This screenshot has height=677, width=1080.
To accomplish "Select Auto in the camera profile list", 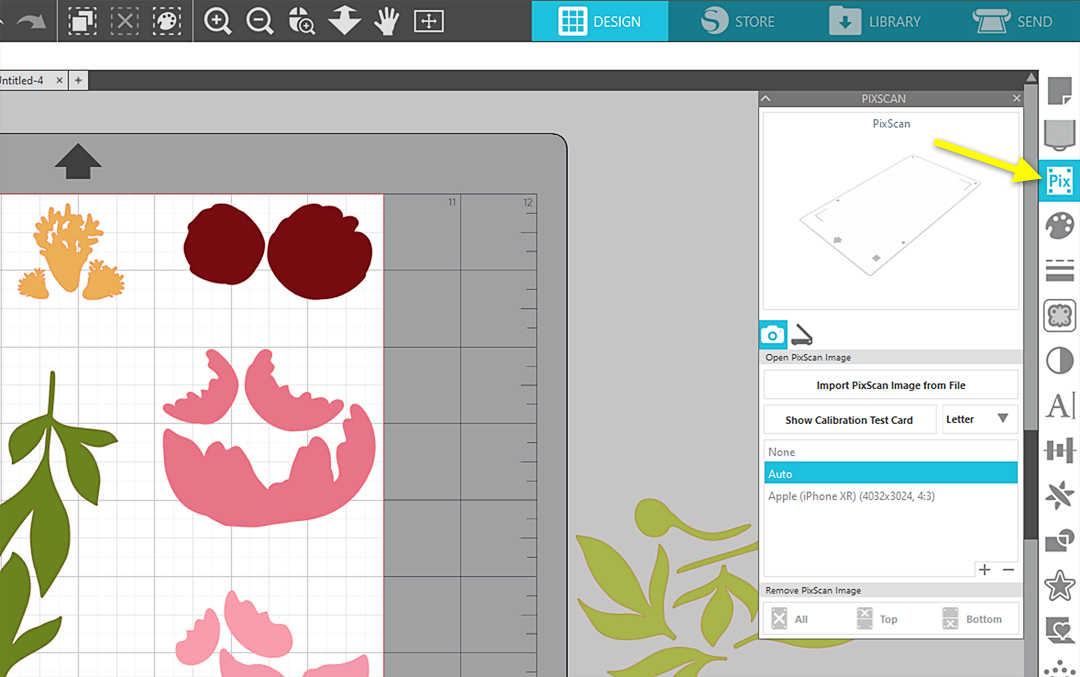I will click(891, 474).
